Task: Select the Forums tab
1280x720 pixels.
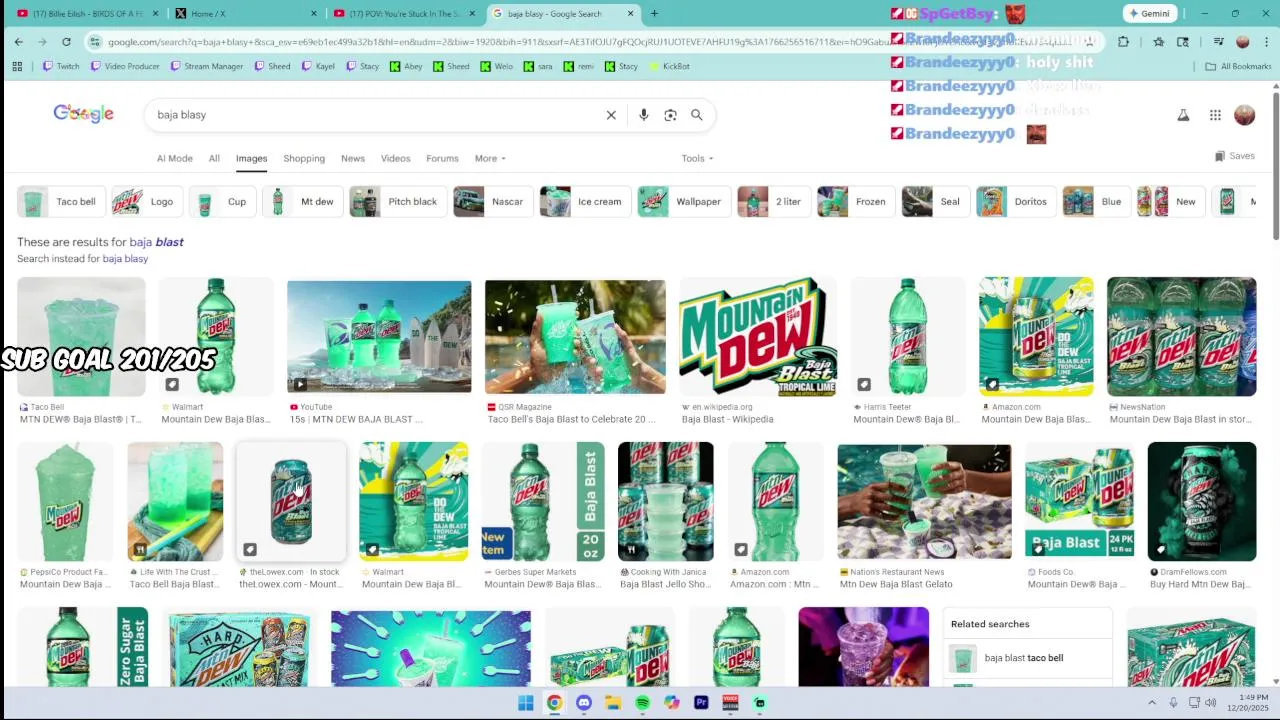Action: click(x=442, y=158)
